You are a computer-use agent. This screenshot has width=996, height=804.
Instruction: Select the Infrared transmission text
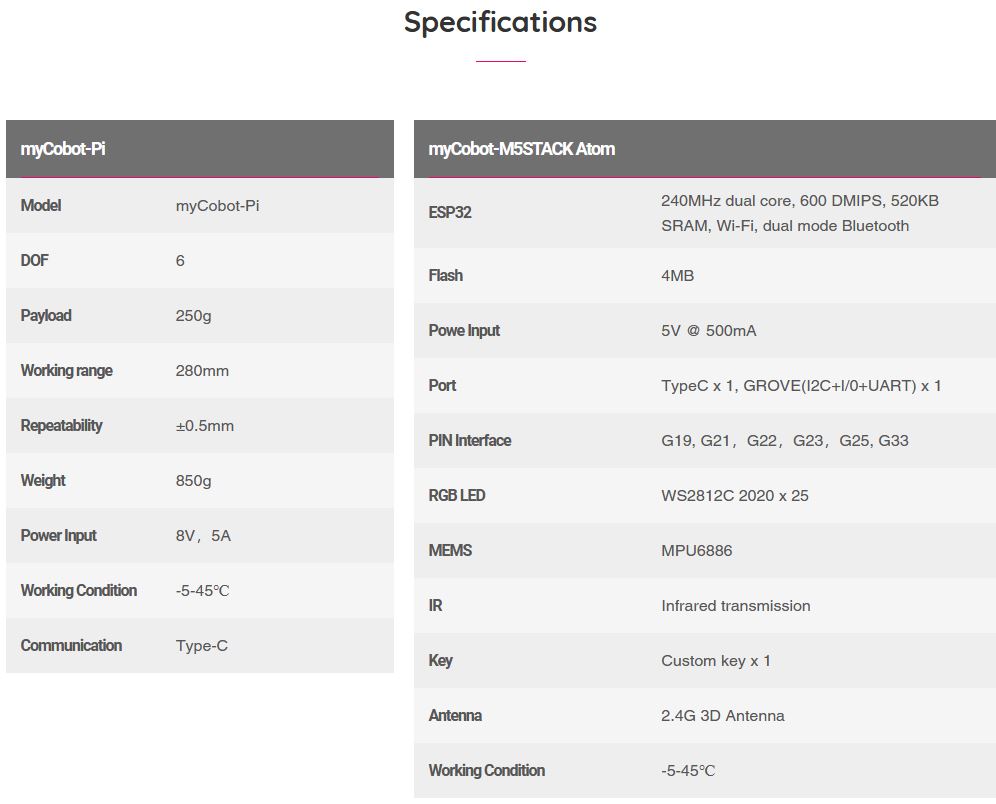(735, 606)
